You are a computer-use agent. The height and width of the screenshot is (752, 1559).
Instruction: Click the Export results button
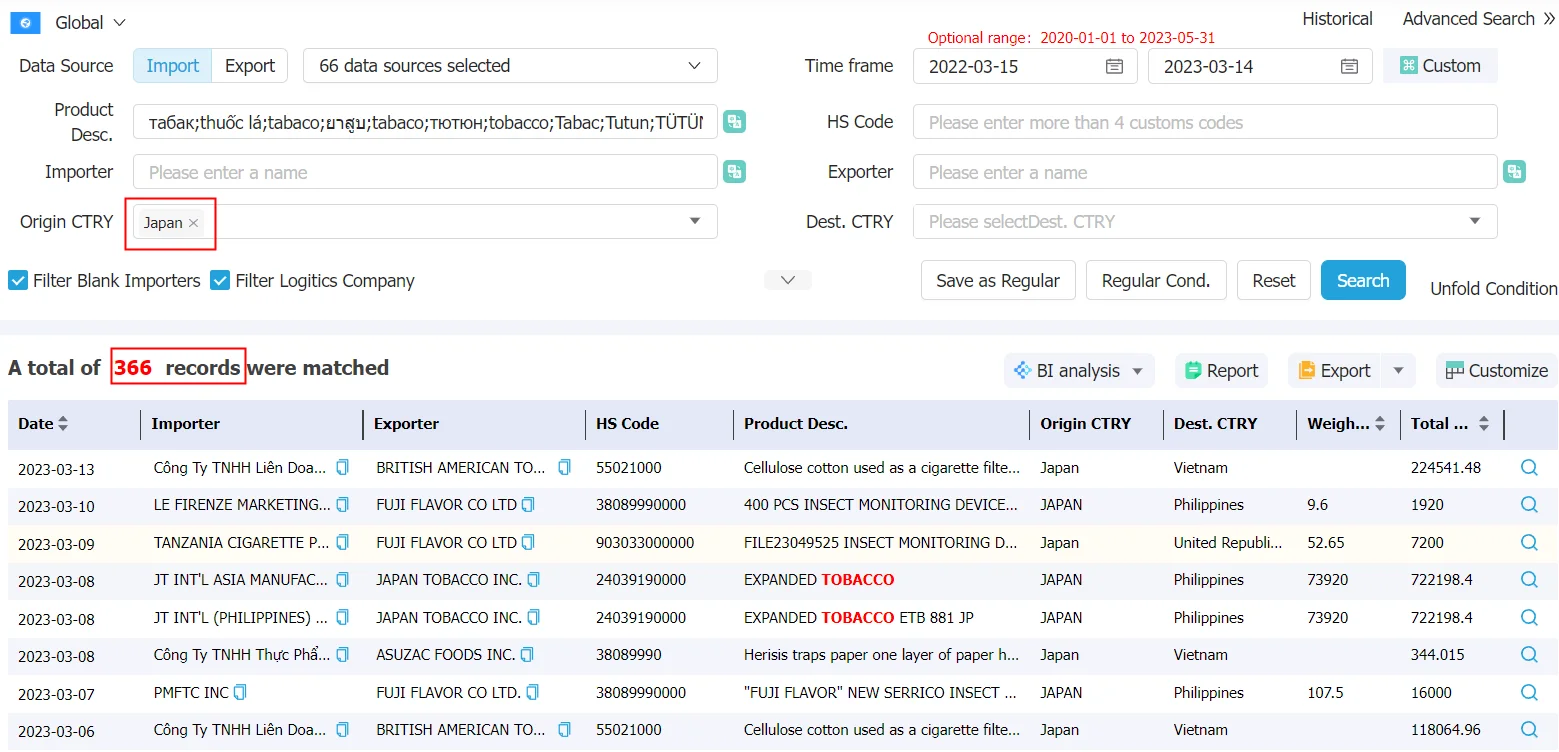(1334, 371)
